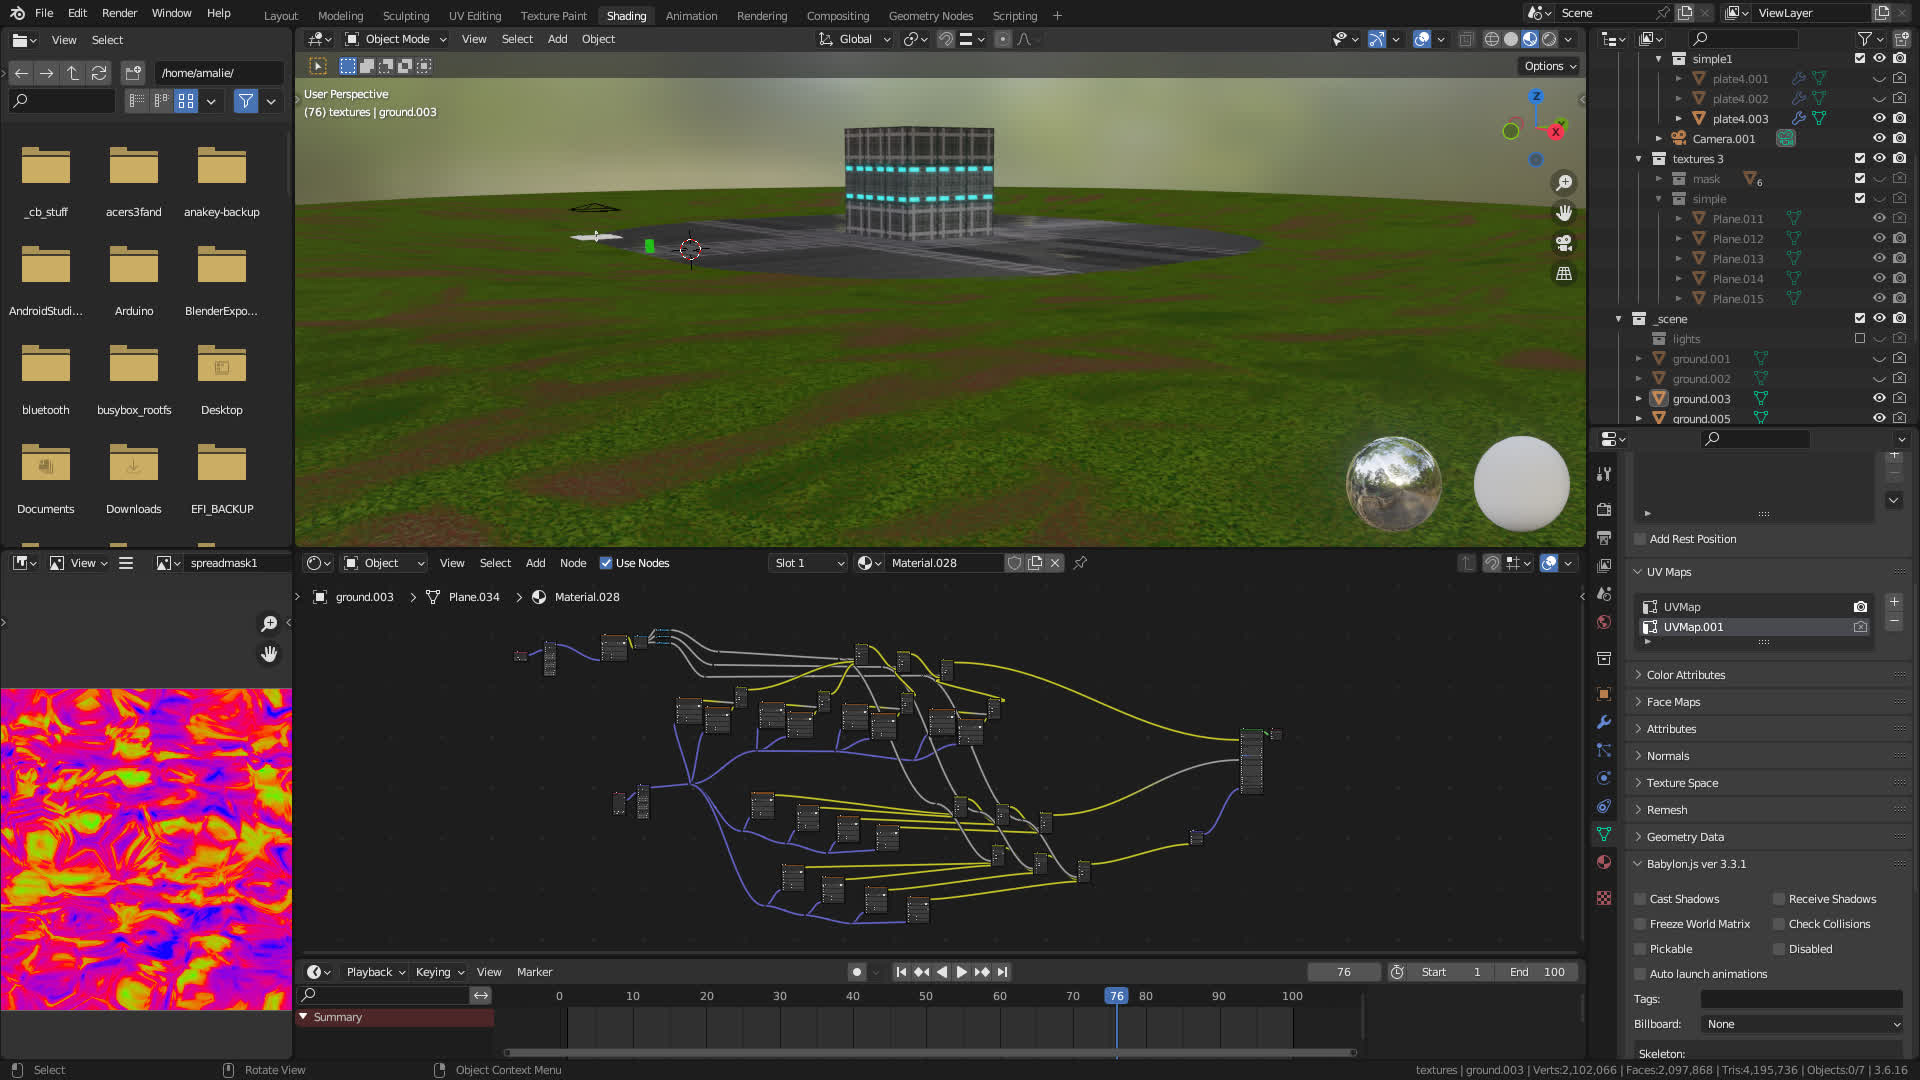Open Modifier properties wrench tab

(x=1604, y=722)
